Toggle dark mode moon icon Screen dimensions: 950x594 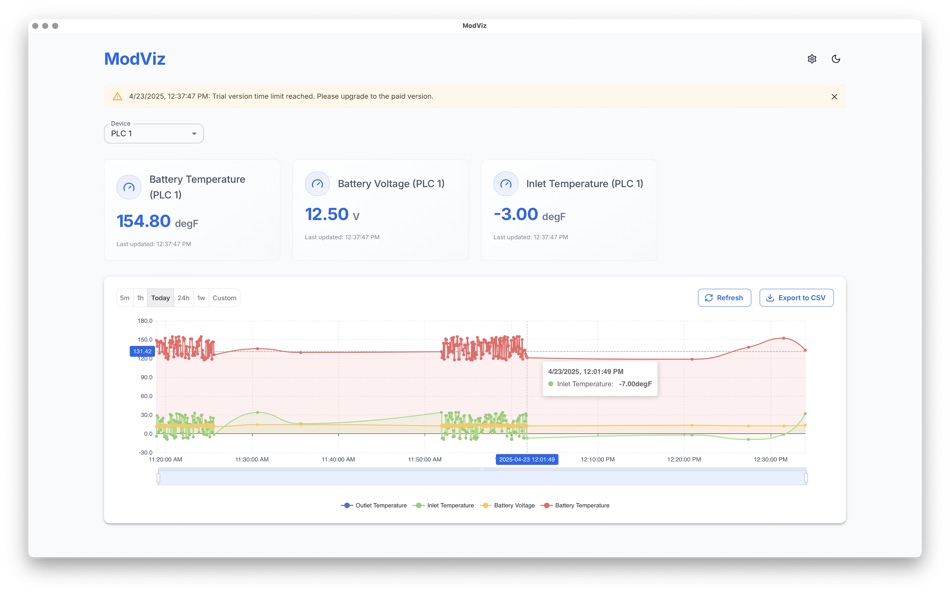pos(836,59)
